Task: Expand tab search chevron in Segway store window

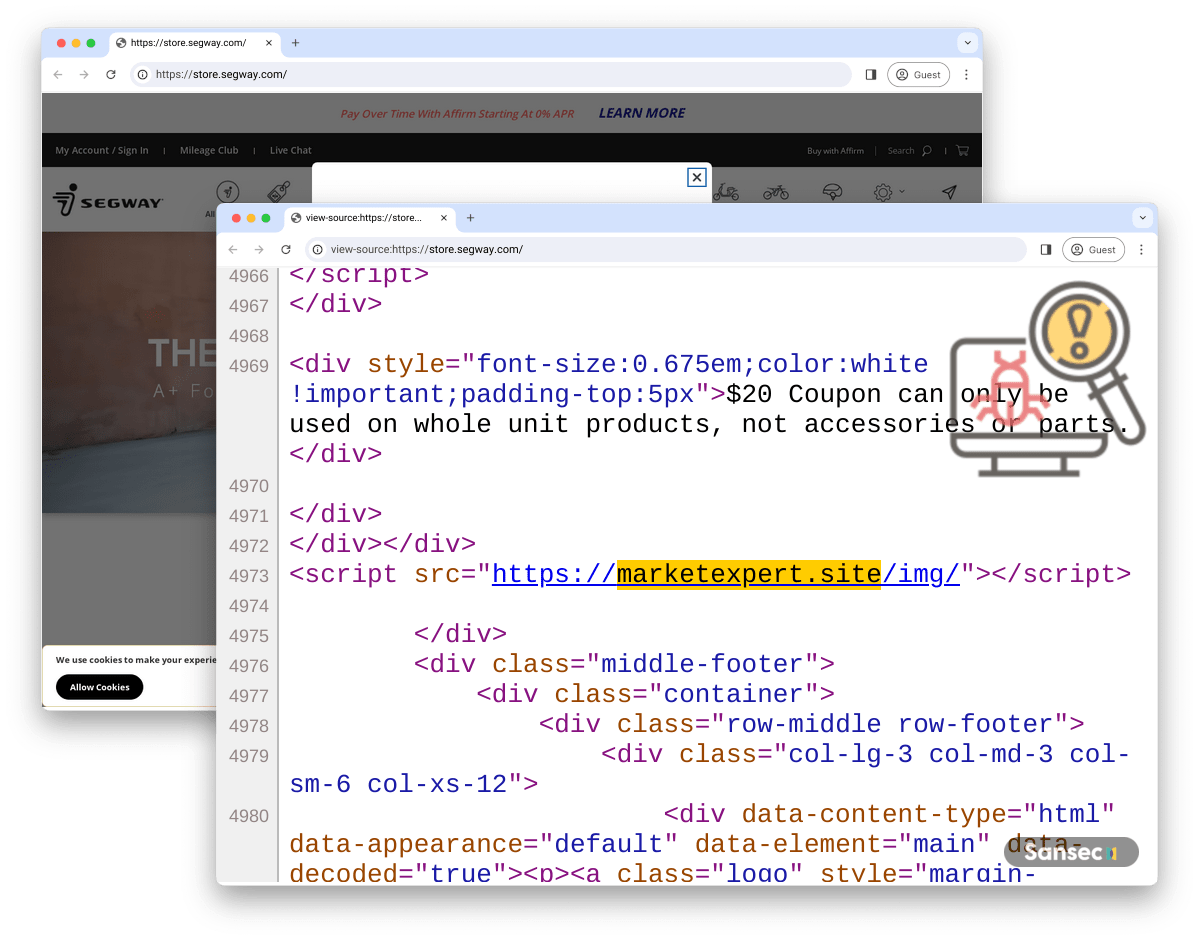Action: (x=966, y=43)
